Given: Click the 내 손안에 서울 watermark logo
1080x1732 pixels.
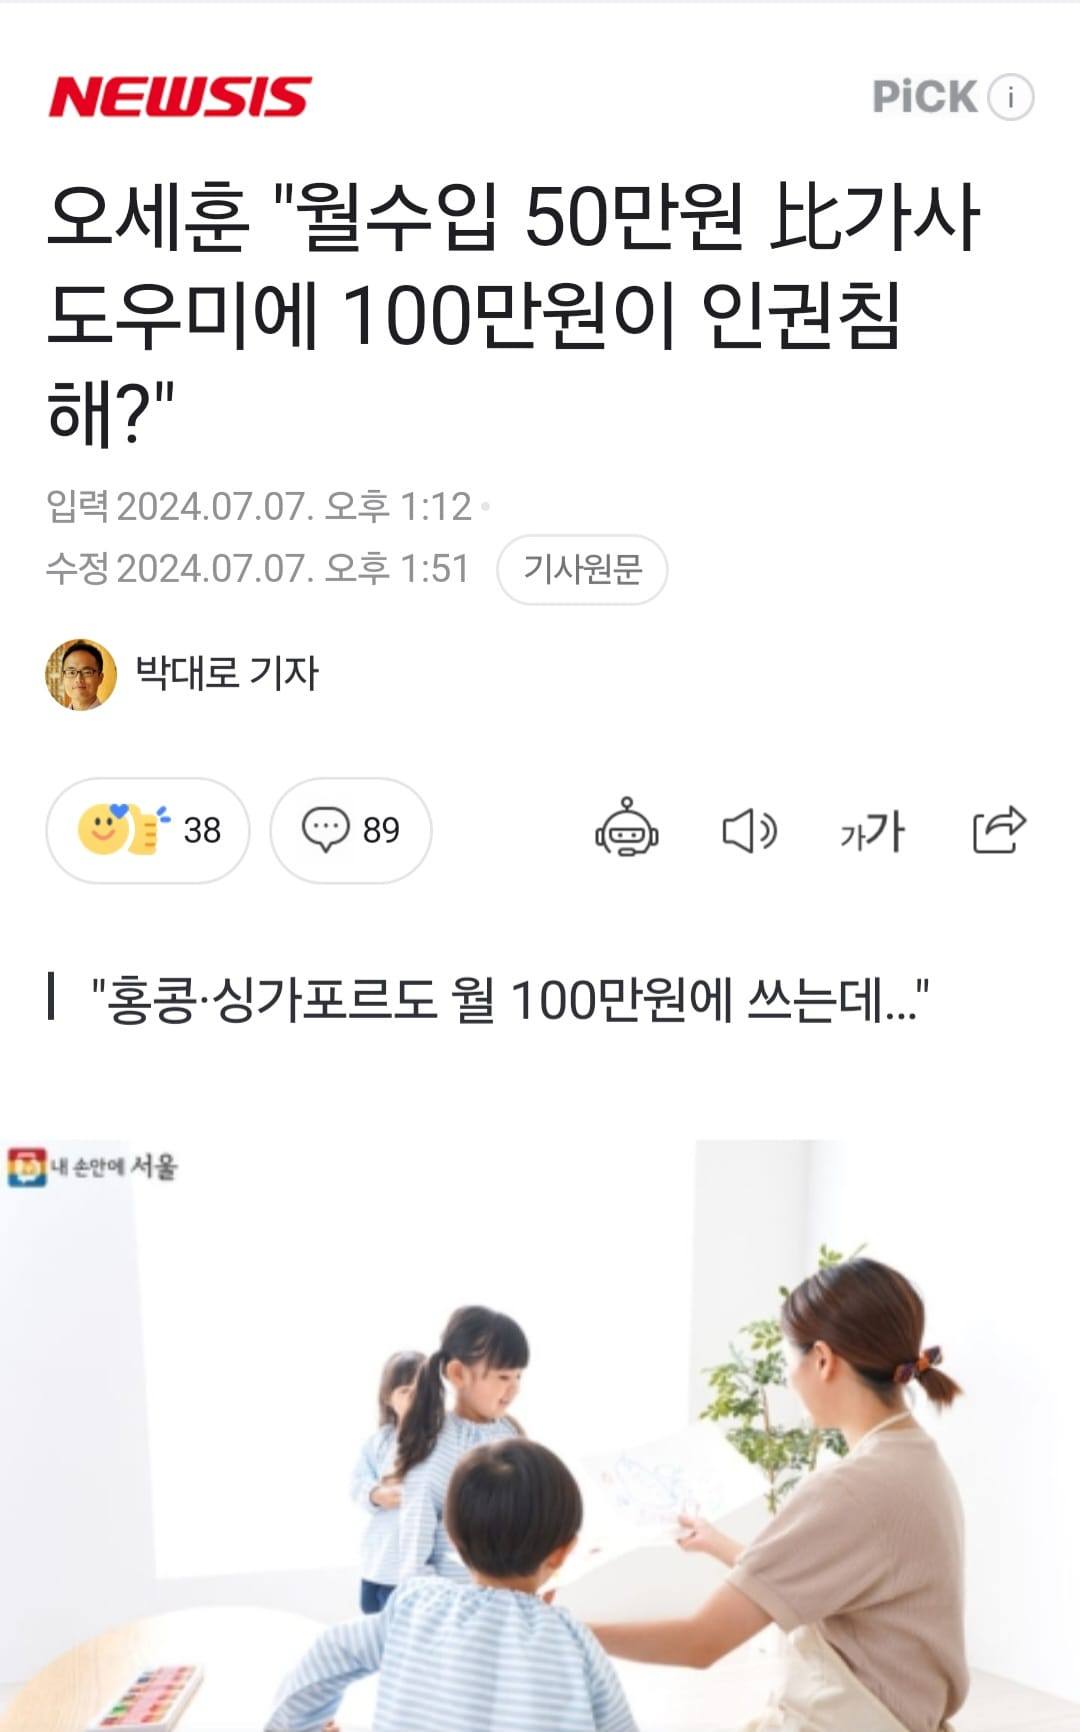Looking at the screenshot, I should [x=93, y=1167].
